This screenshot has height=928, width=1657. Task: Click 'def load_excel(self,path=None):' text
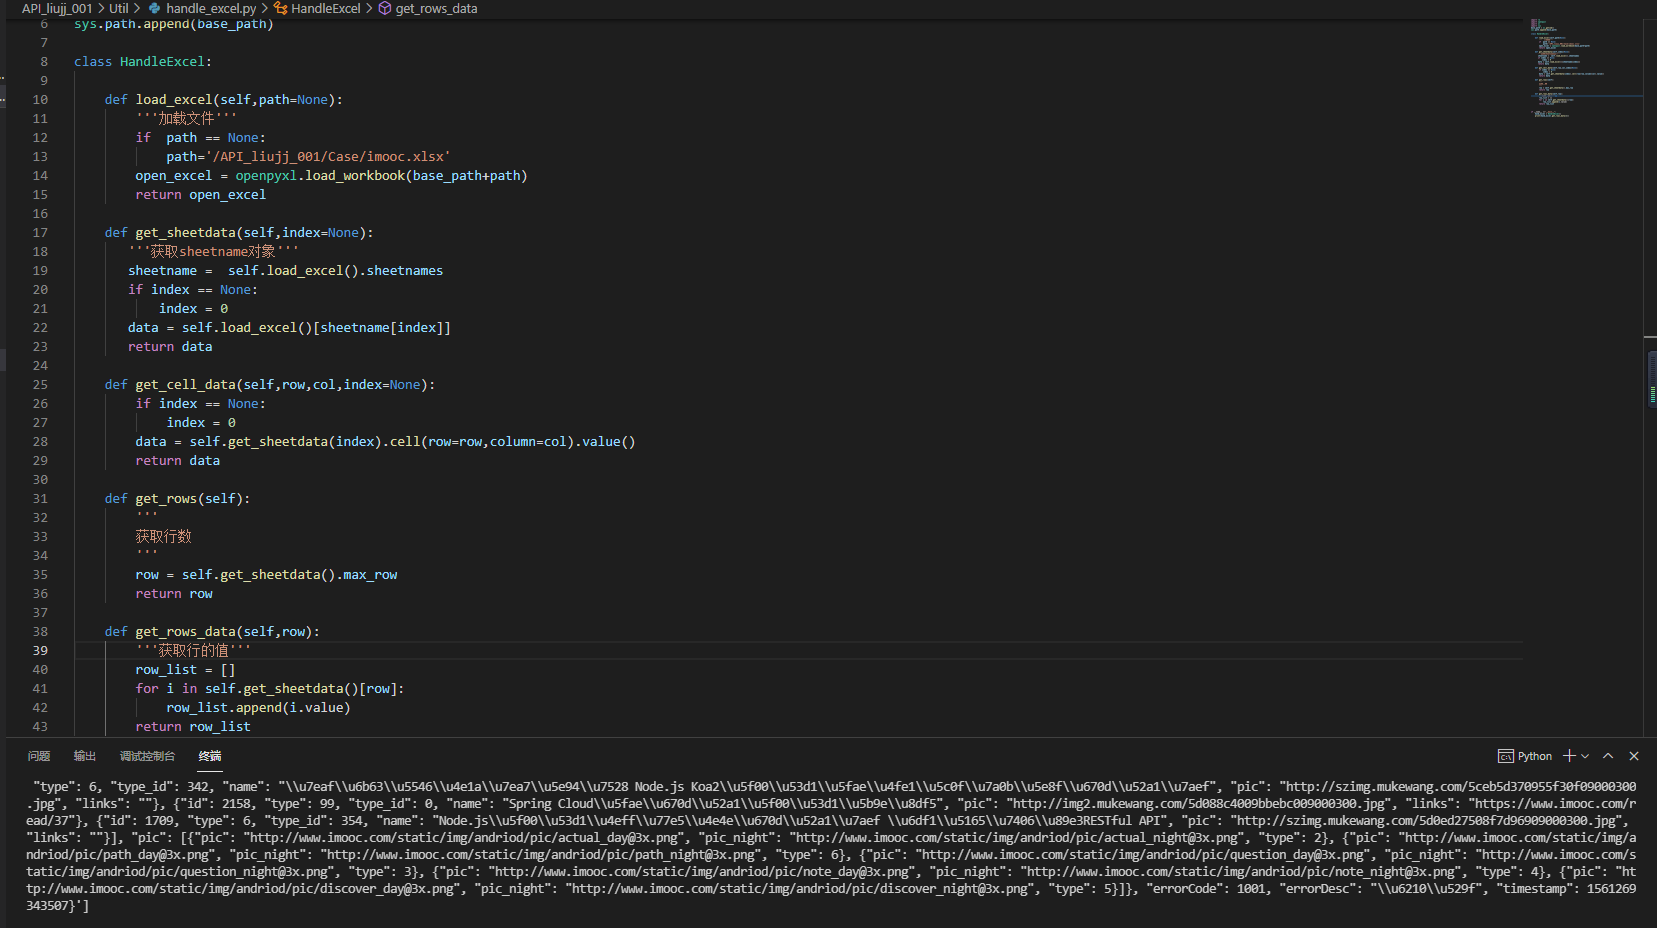(224, 99)
